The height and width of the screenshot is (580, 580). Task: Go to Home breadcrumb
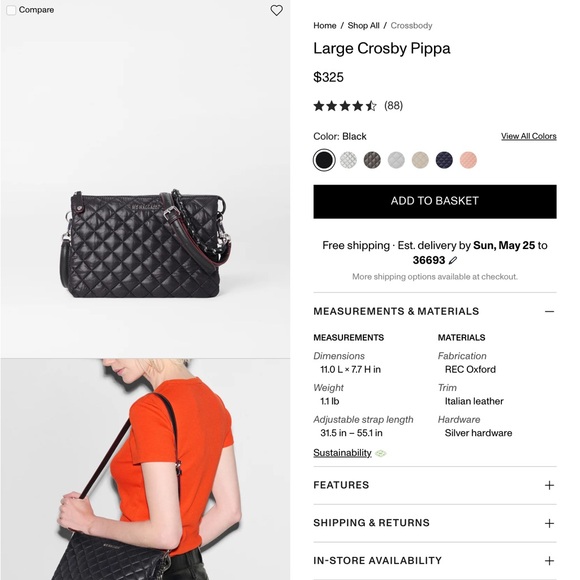click(324, 26)
